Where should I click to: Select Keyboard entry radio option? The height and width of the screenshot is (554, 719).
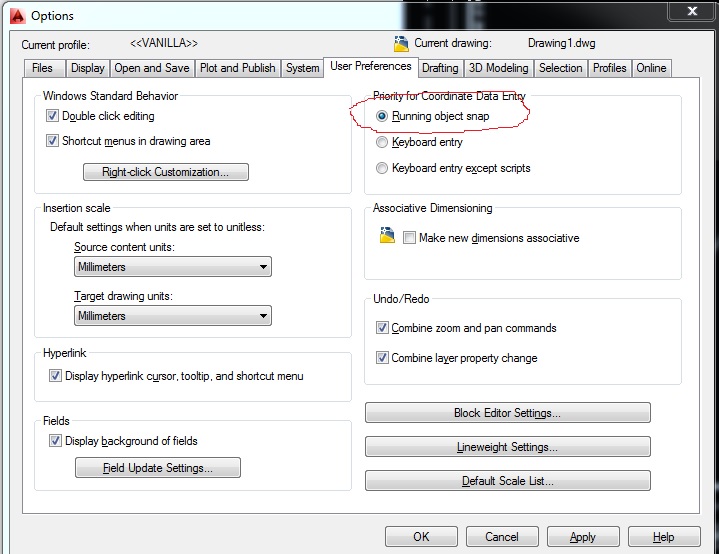pyautogui.click(x=382, y=142)
